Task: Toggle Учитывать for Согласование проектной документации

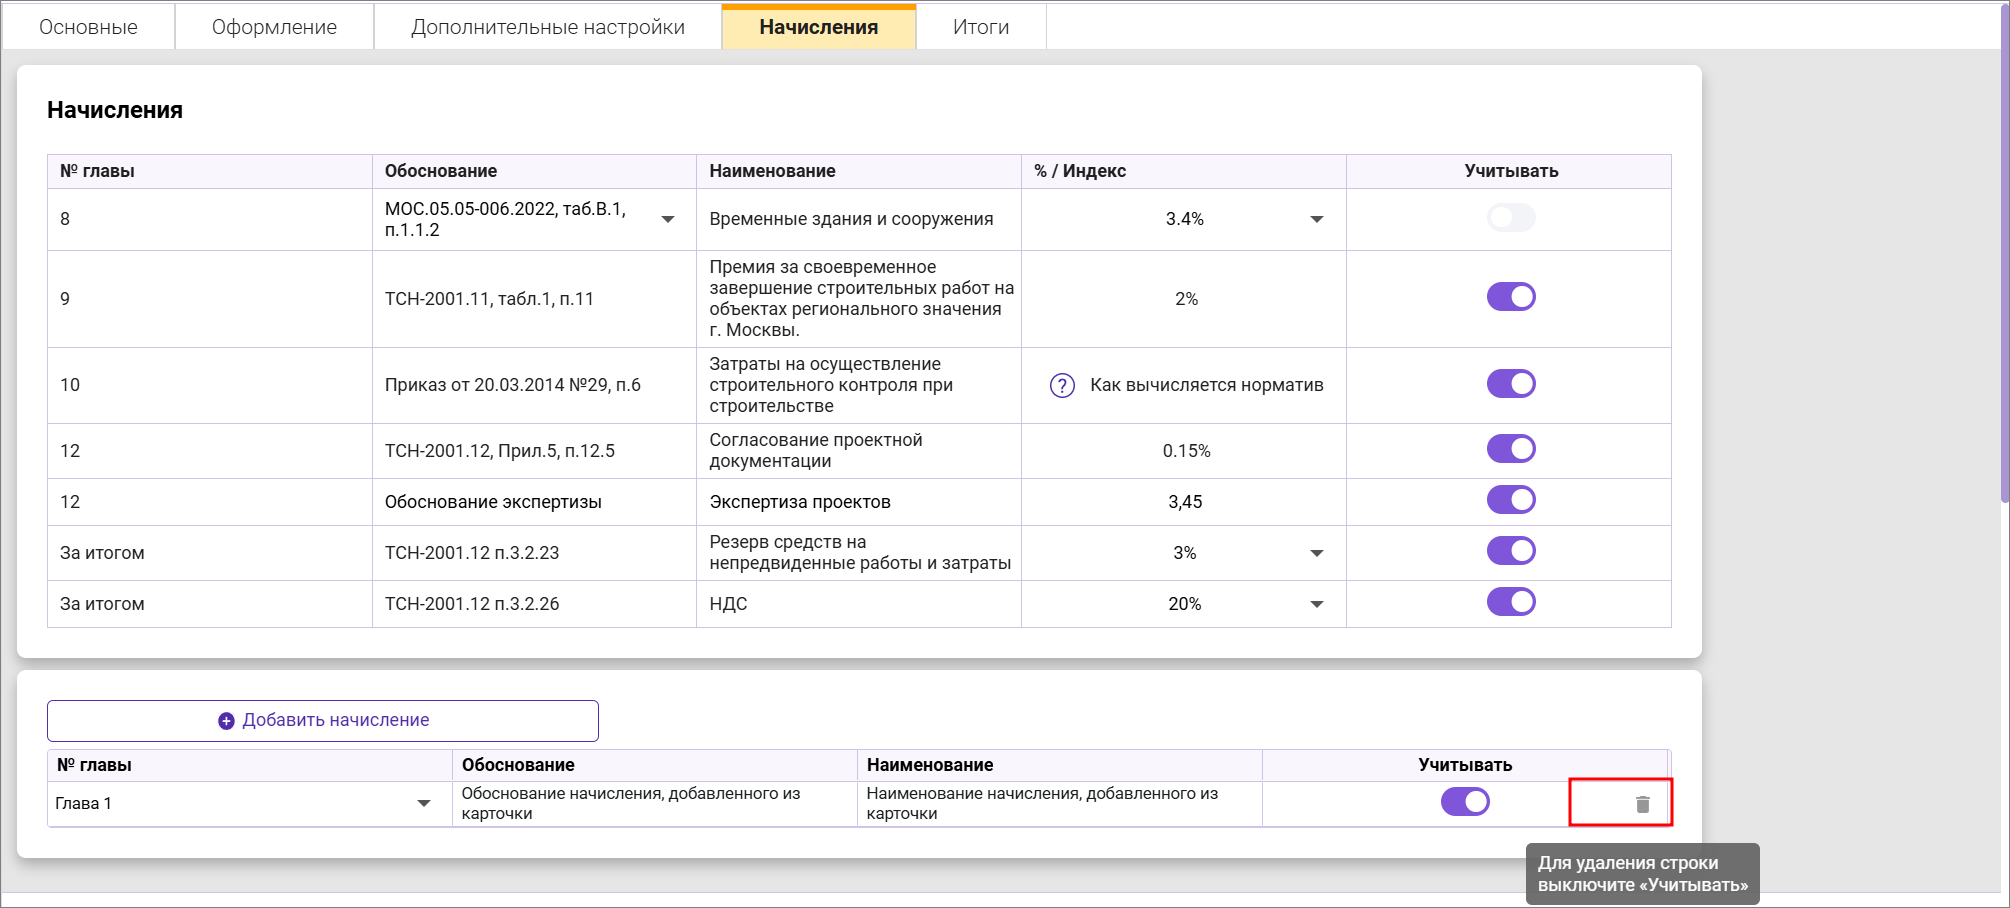Action: (x=1511, y=449)
